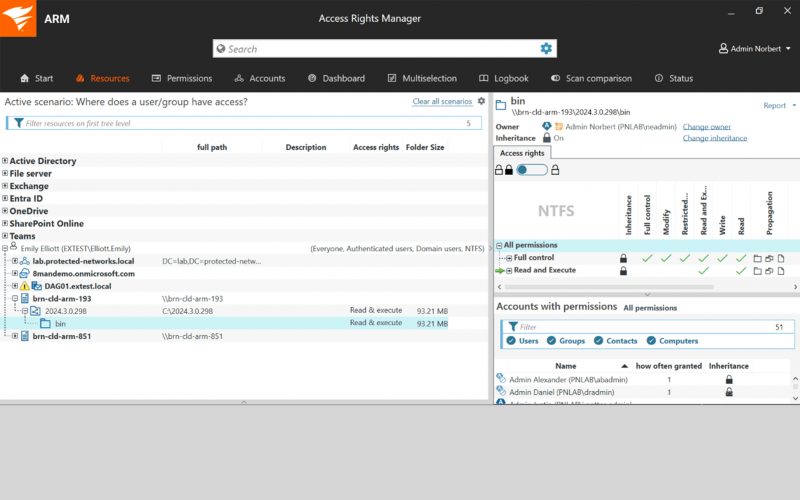Click the filter funnel in accounts filter
800x500 pixels.
[513, 327]
